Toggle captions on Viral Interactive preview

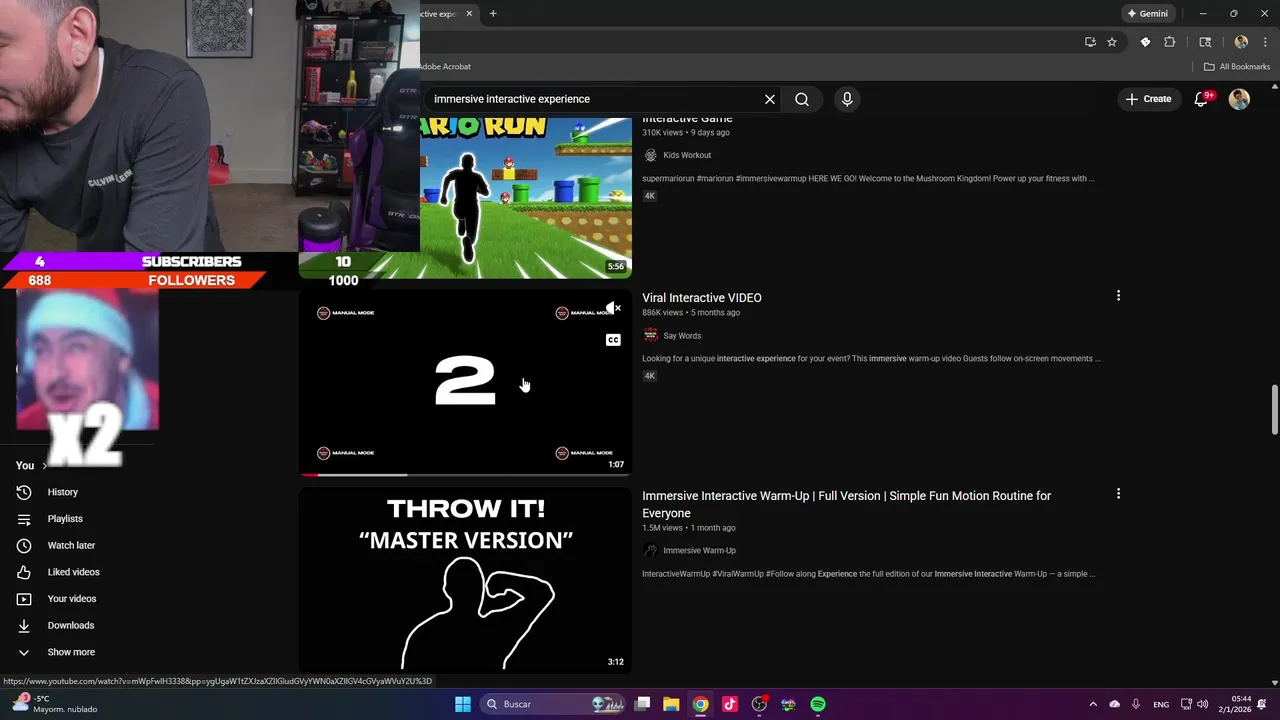point(613,340)
